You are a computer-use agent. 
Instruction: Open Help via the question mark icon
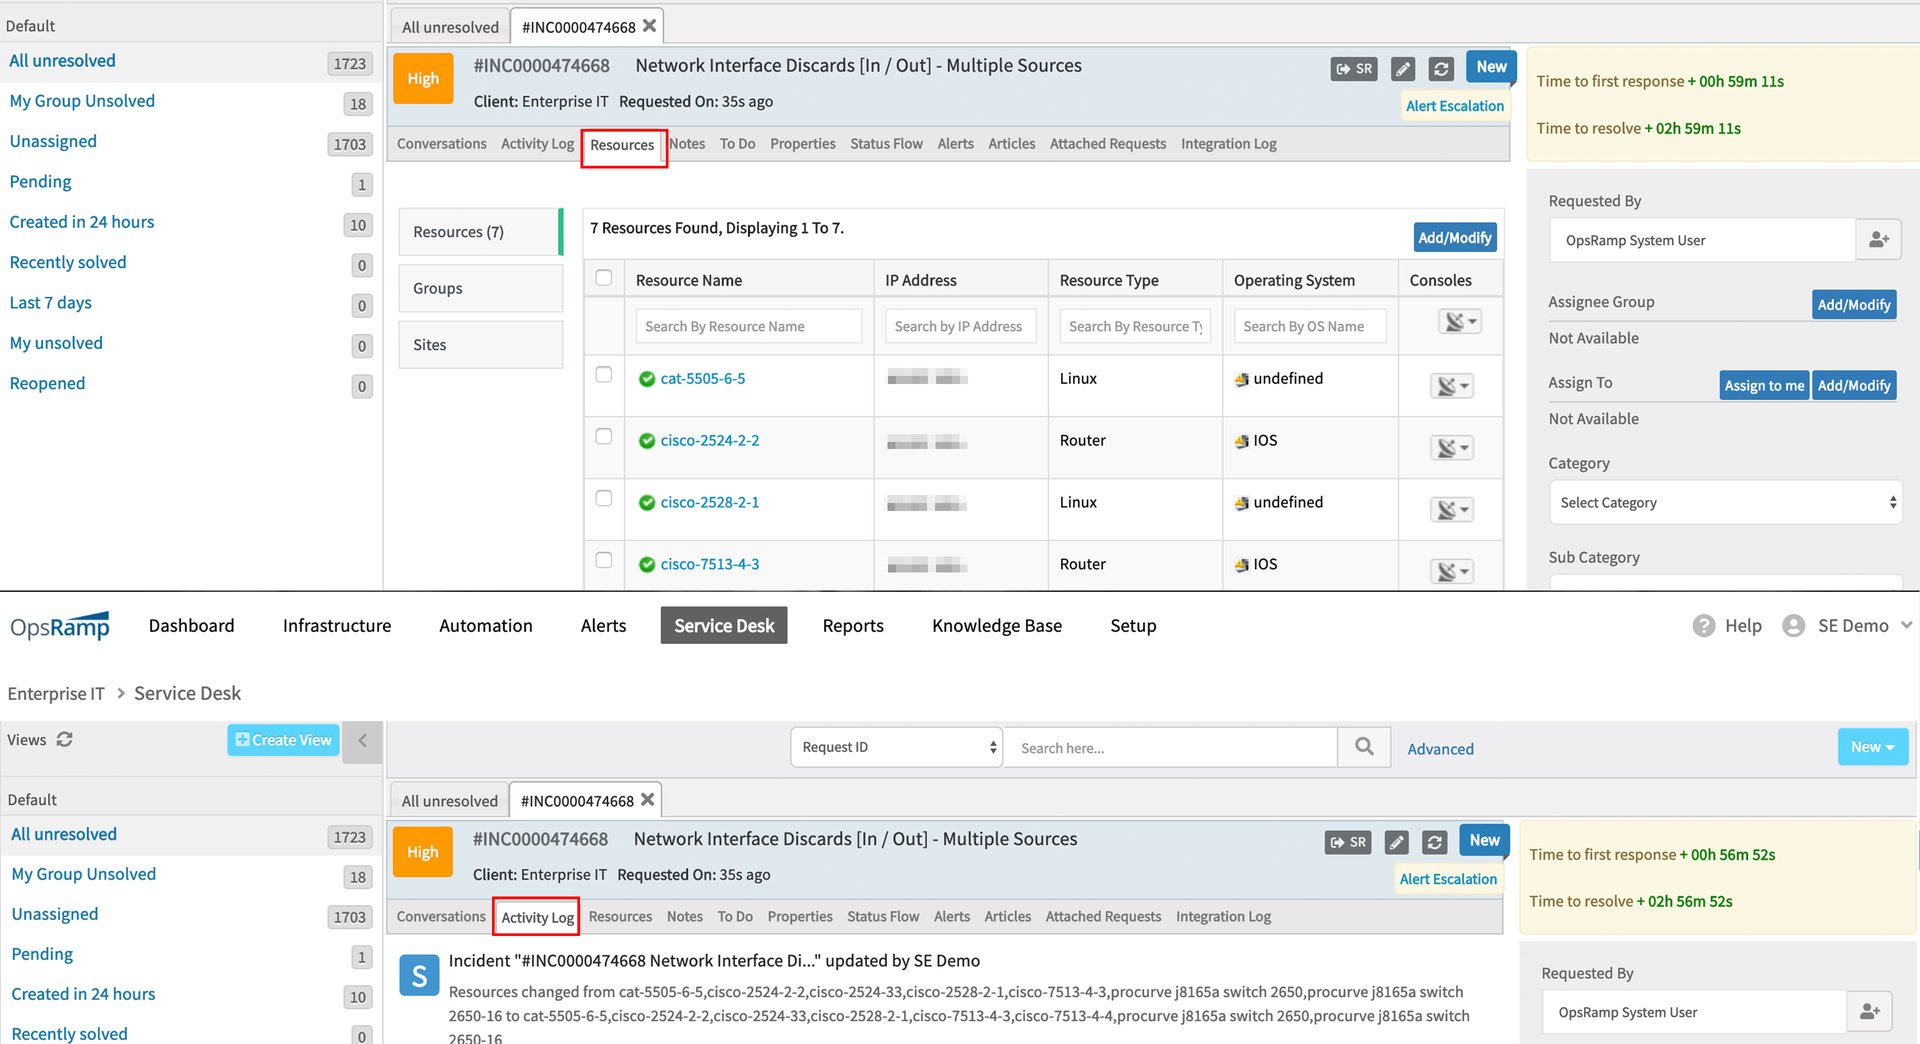(1703, 625)
